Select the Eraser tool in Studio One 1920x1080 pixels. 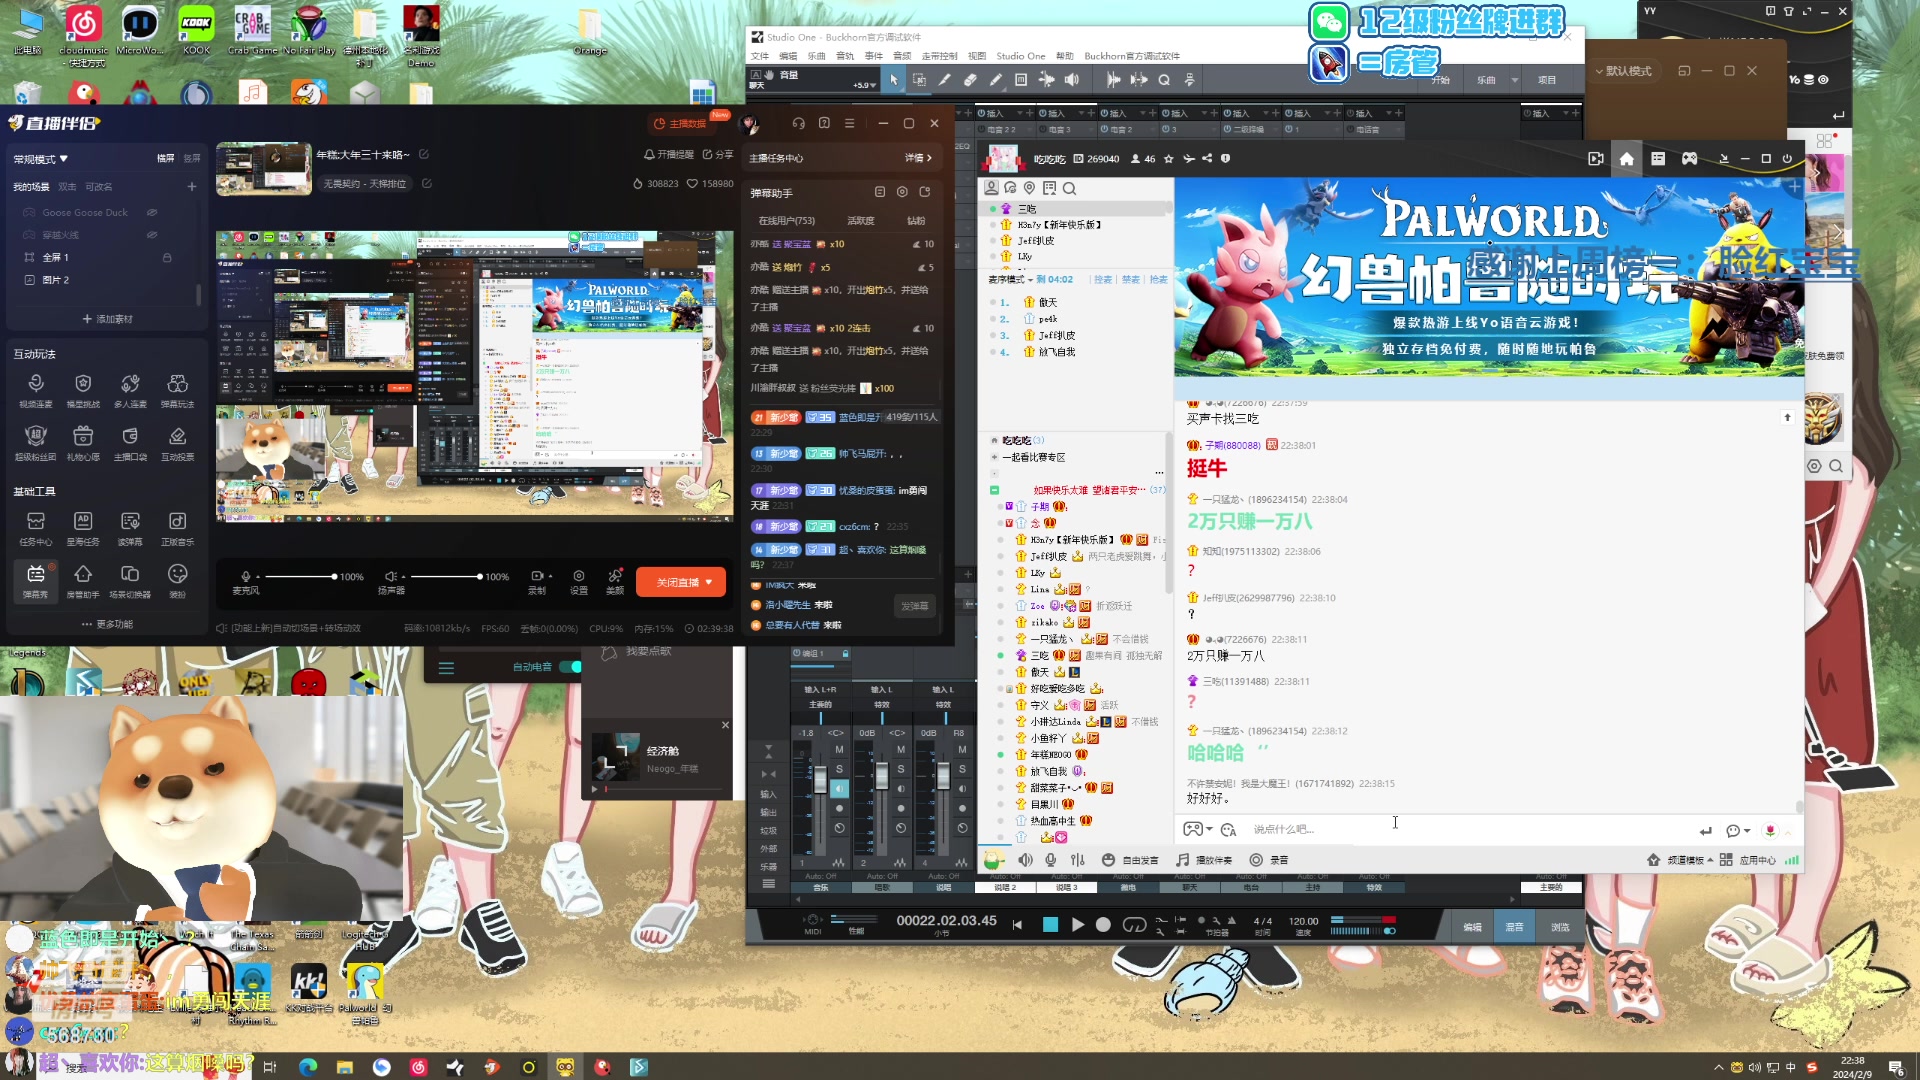point(970,80)
